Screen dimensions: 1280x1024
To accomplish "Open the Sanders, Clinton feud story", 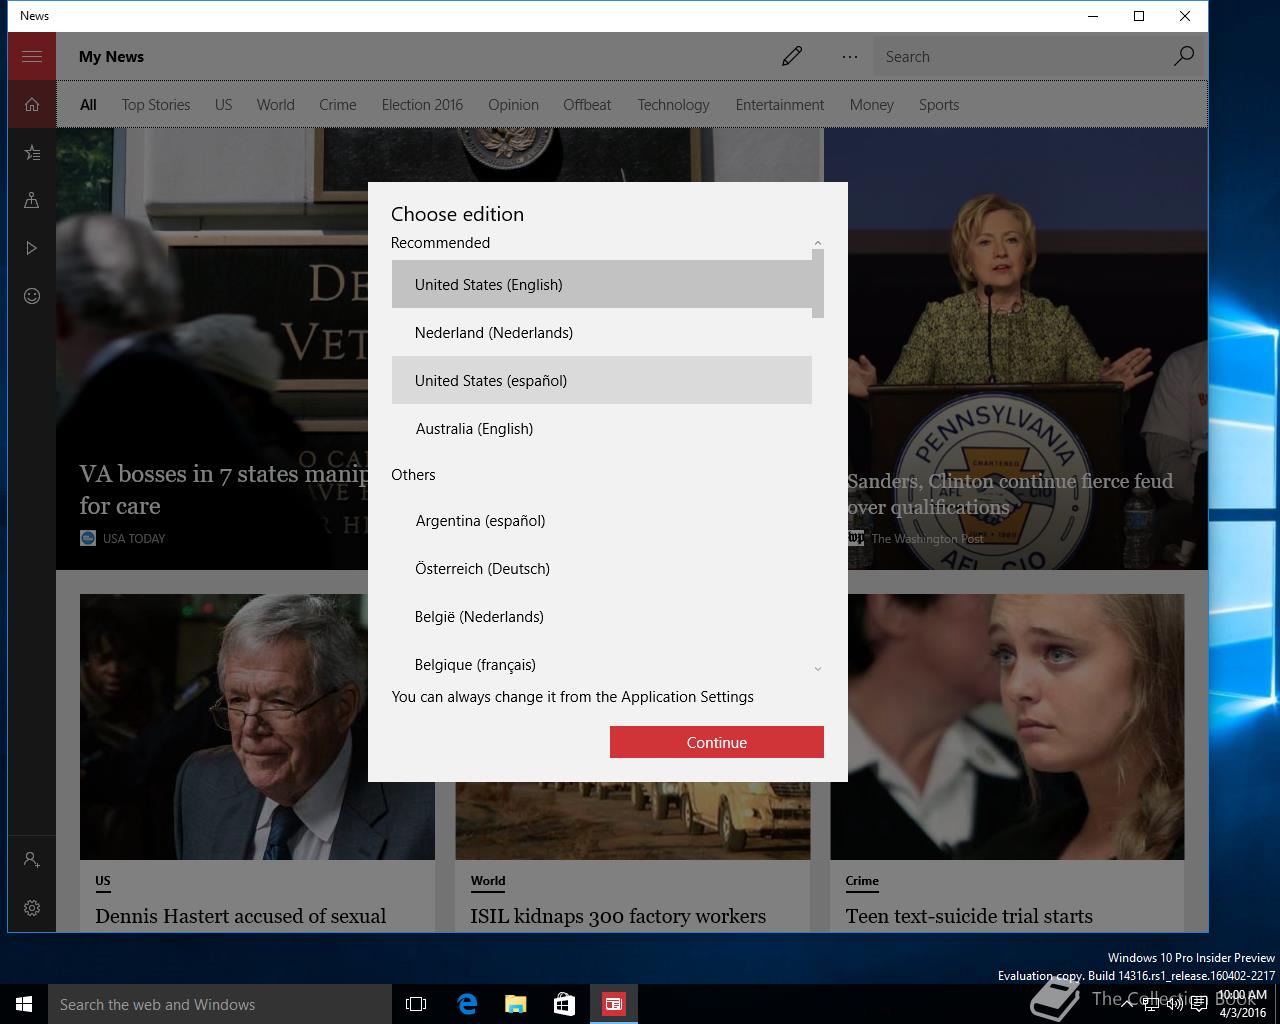I will pyautogui.click(x=1010, y=494).
